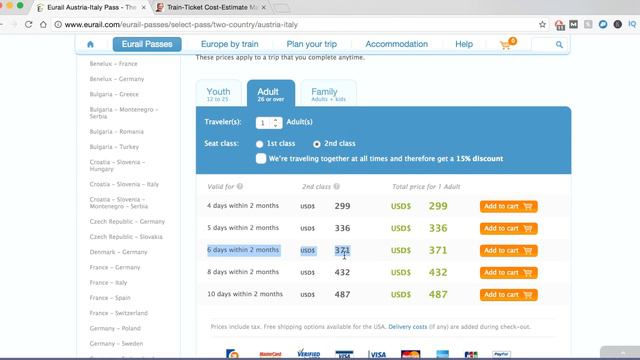
Task: Open the Europe by train menu
Action: pyautogui.click(x=229, y=44)
